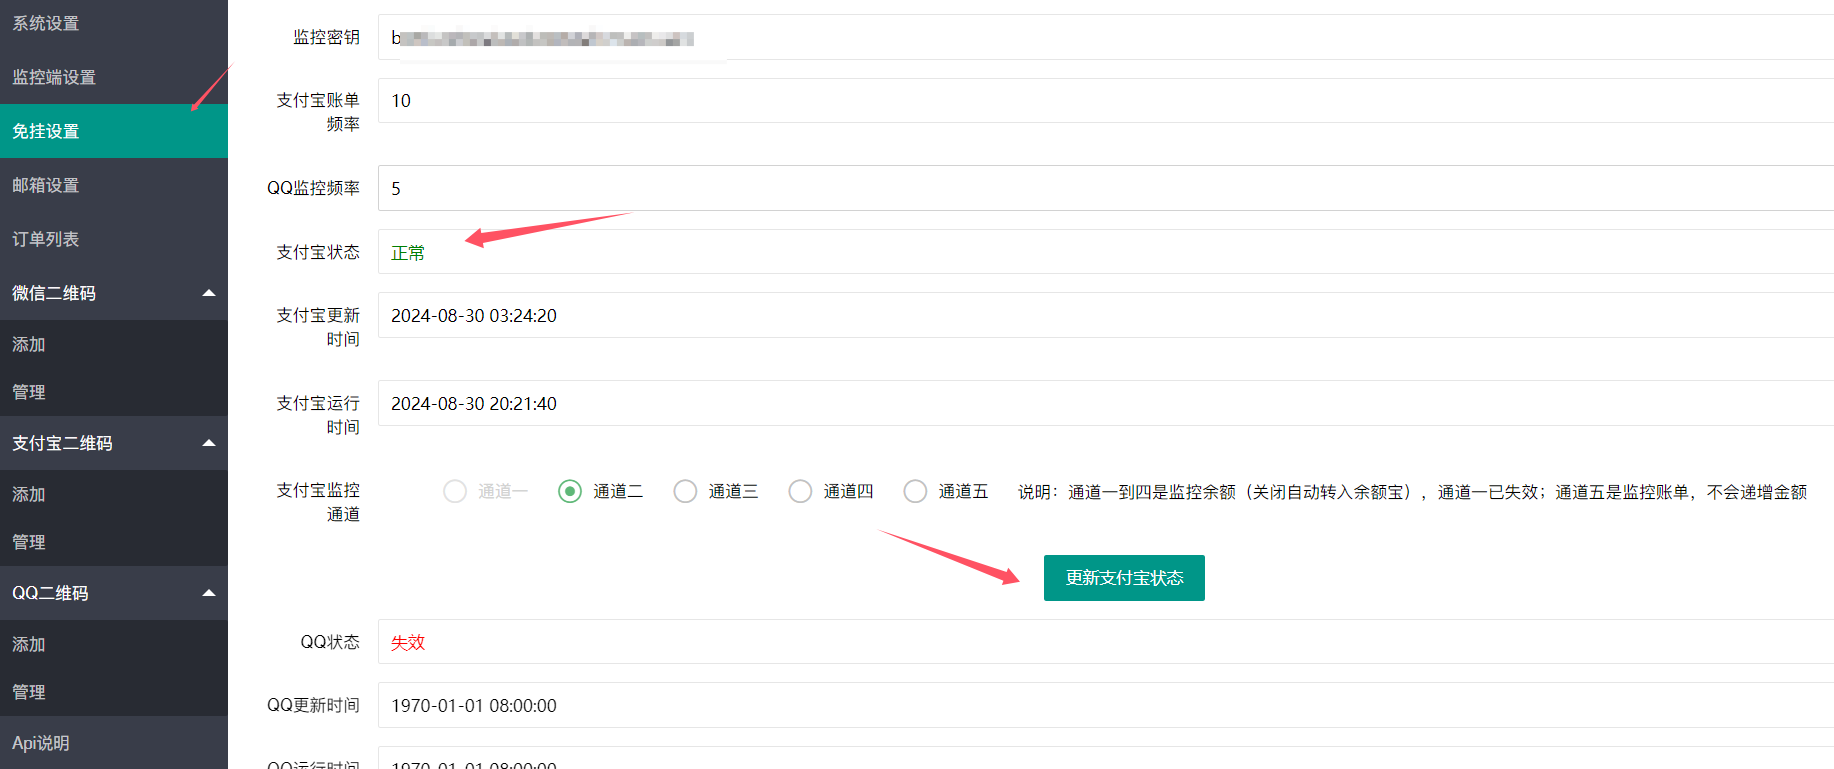This screenshot has height=769, width=1834.
Task: Click the QQ监控频率 label
Action: (x=313, y=188)
